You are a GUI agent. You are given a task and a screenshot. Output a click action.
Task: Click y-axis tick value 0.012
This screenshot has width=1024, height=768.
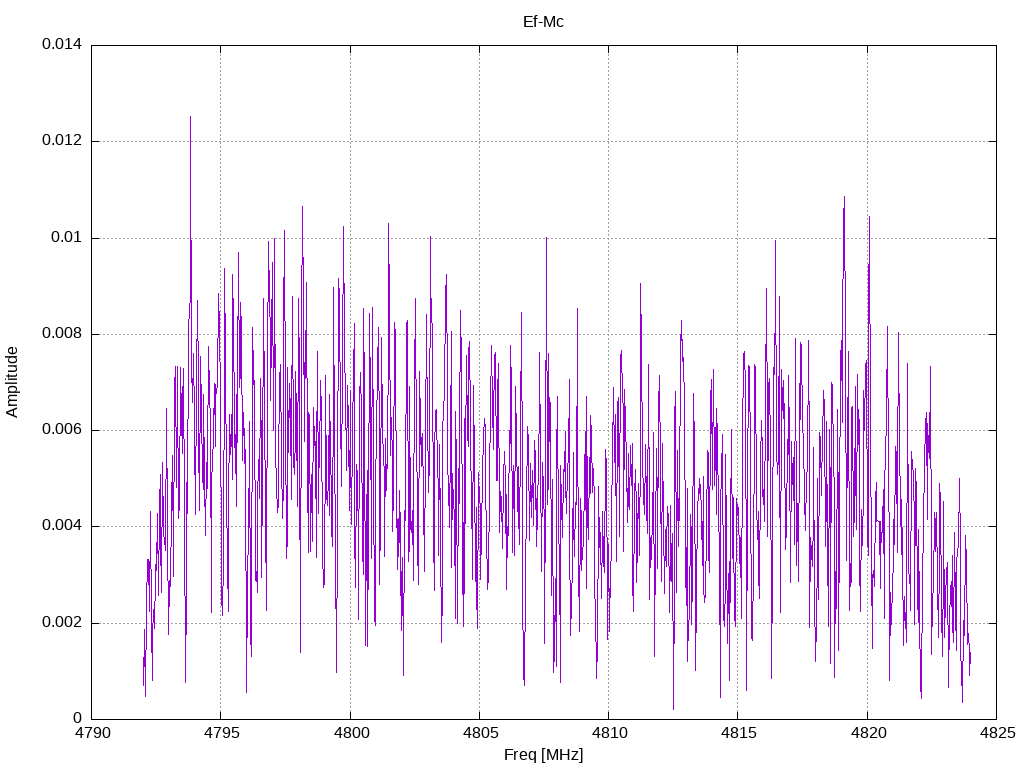[62, 140]
